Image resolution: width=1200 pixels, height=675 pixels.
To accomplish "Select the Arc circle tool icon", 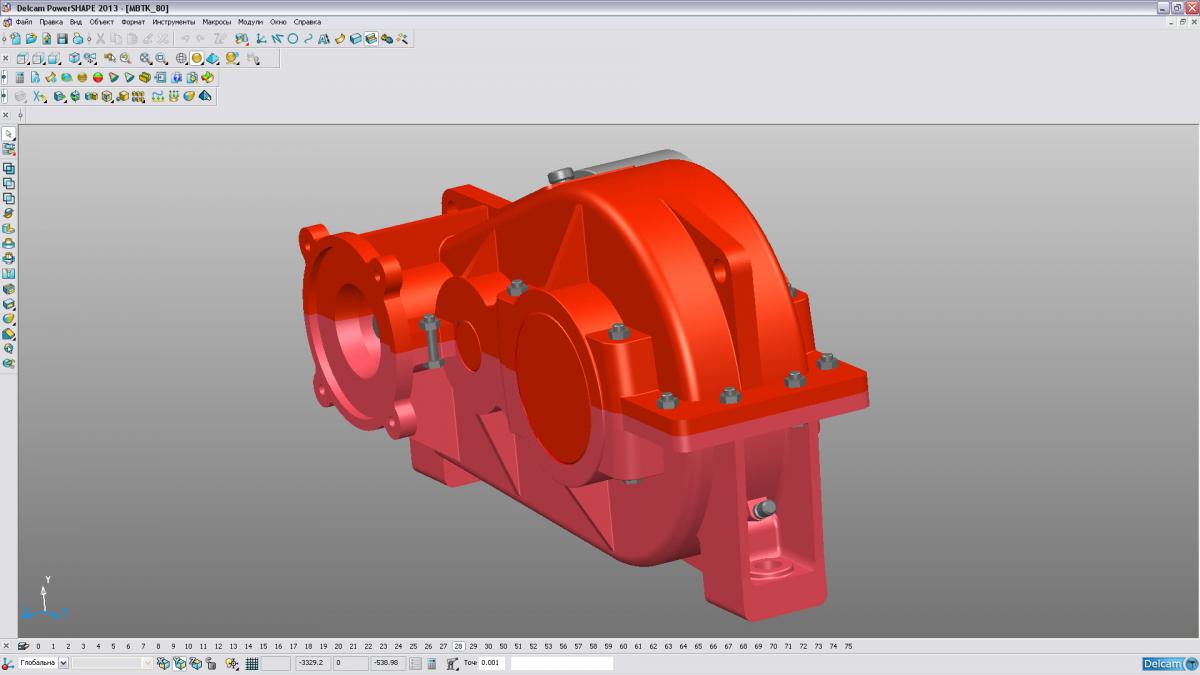I will tap(292, 39).
